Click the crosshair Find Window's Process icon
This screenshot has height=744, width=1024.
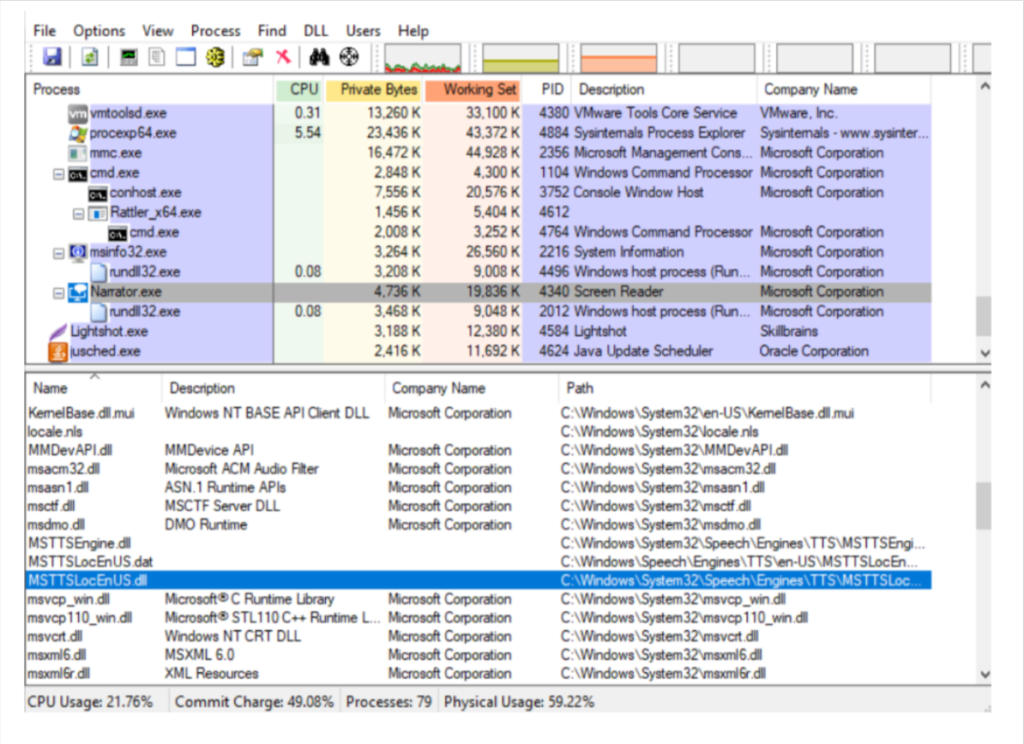click(x=349, y=57)
